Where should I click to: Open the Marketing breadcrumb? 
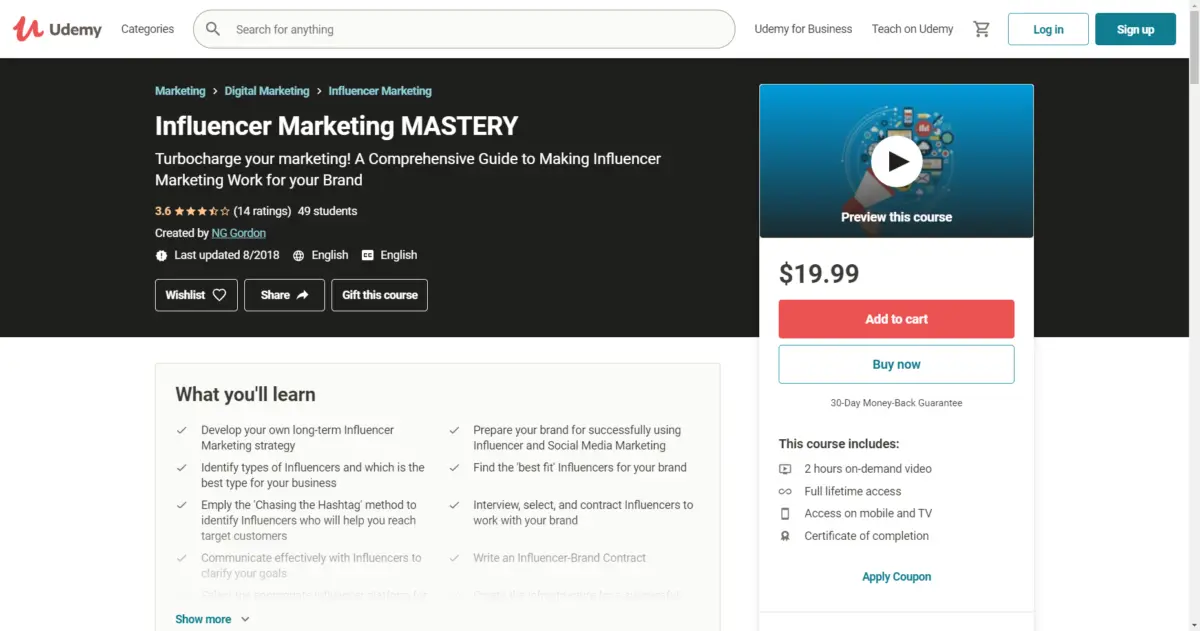[x=180, y=91]
